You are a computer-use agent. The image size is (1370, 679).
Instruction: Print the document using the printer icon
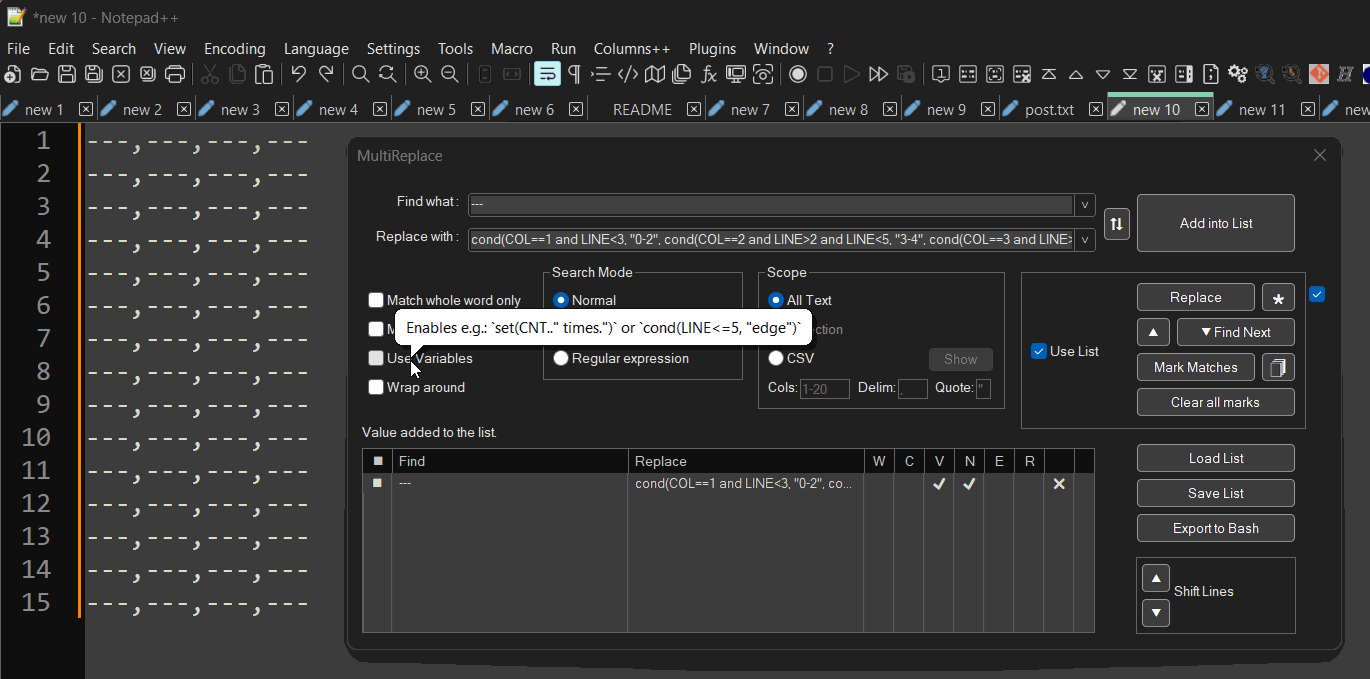175,74
